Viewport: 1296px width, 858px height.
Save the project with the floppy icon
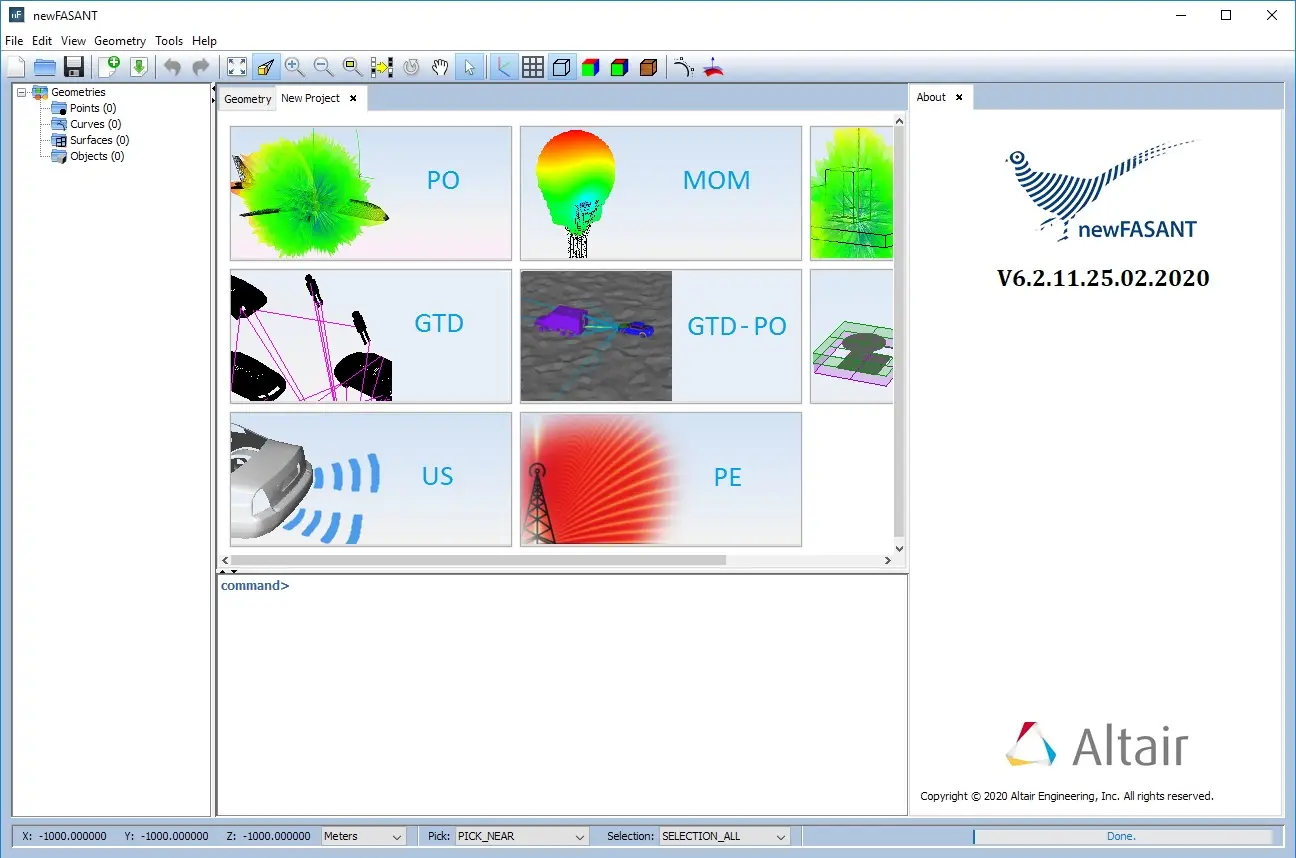click(74, 67)
